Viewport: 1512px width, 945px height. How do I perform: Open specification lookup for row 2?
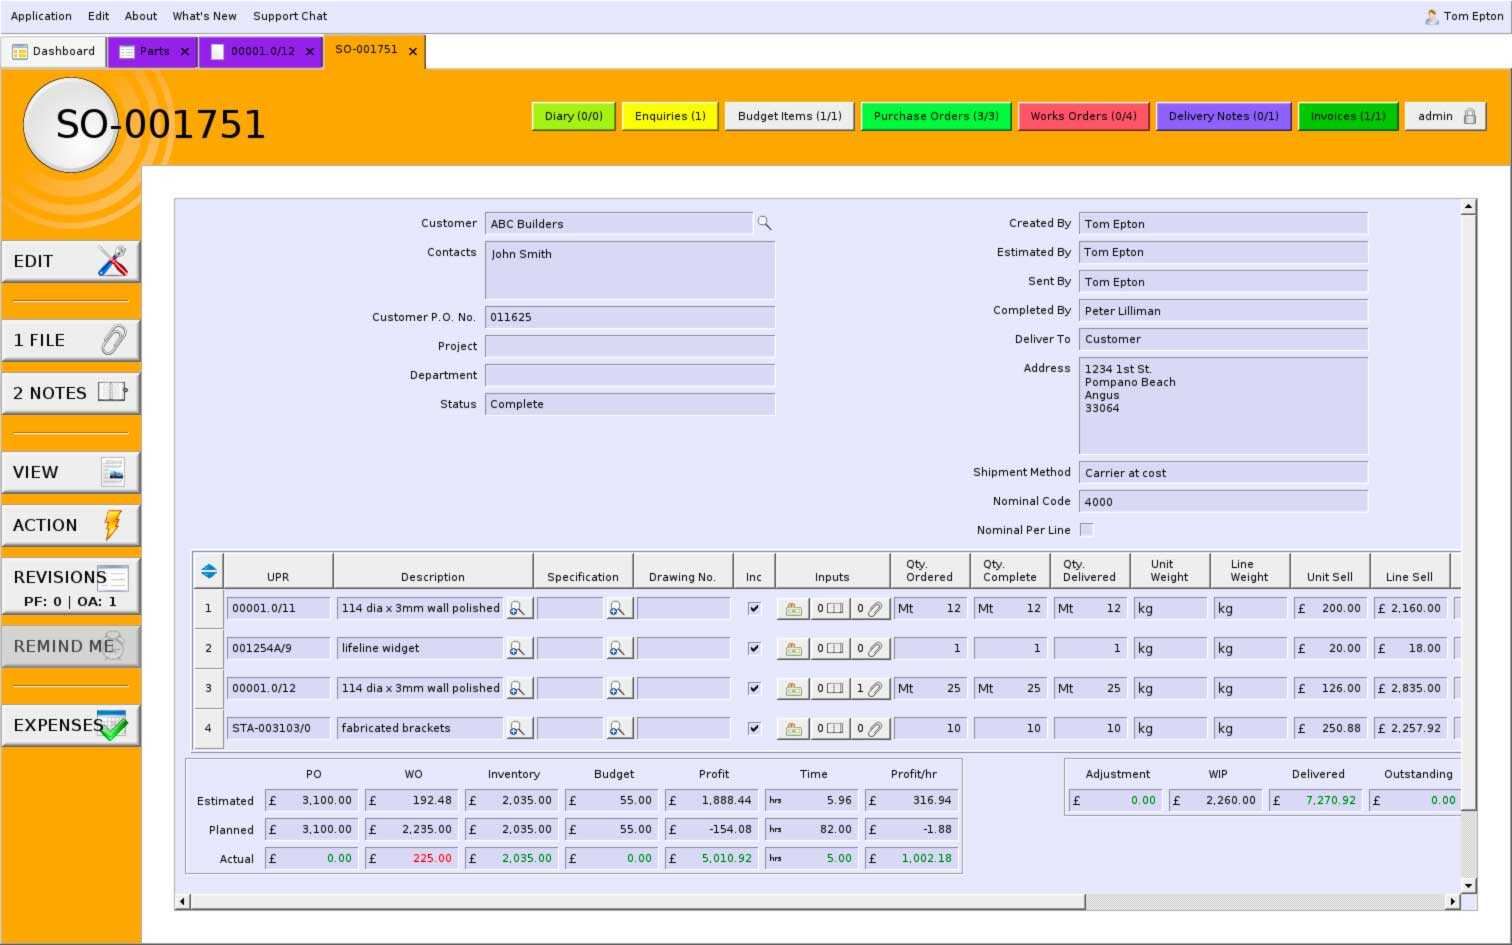click(x=619, y=649)
